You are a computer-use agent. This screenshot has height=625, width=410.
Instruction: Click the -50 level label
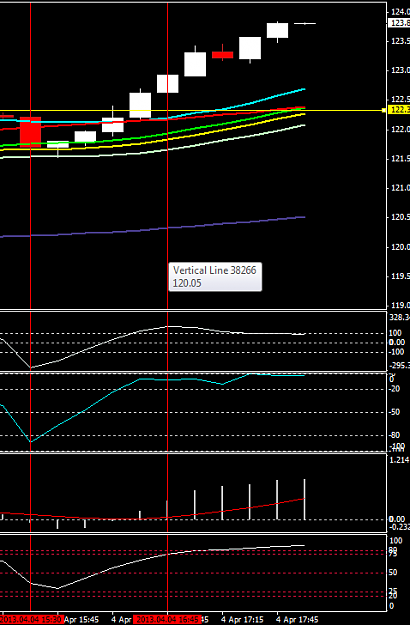click(394, 412)
